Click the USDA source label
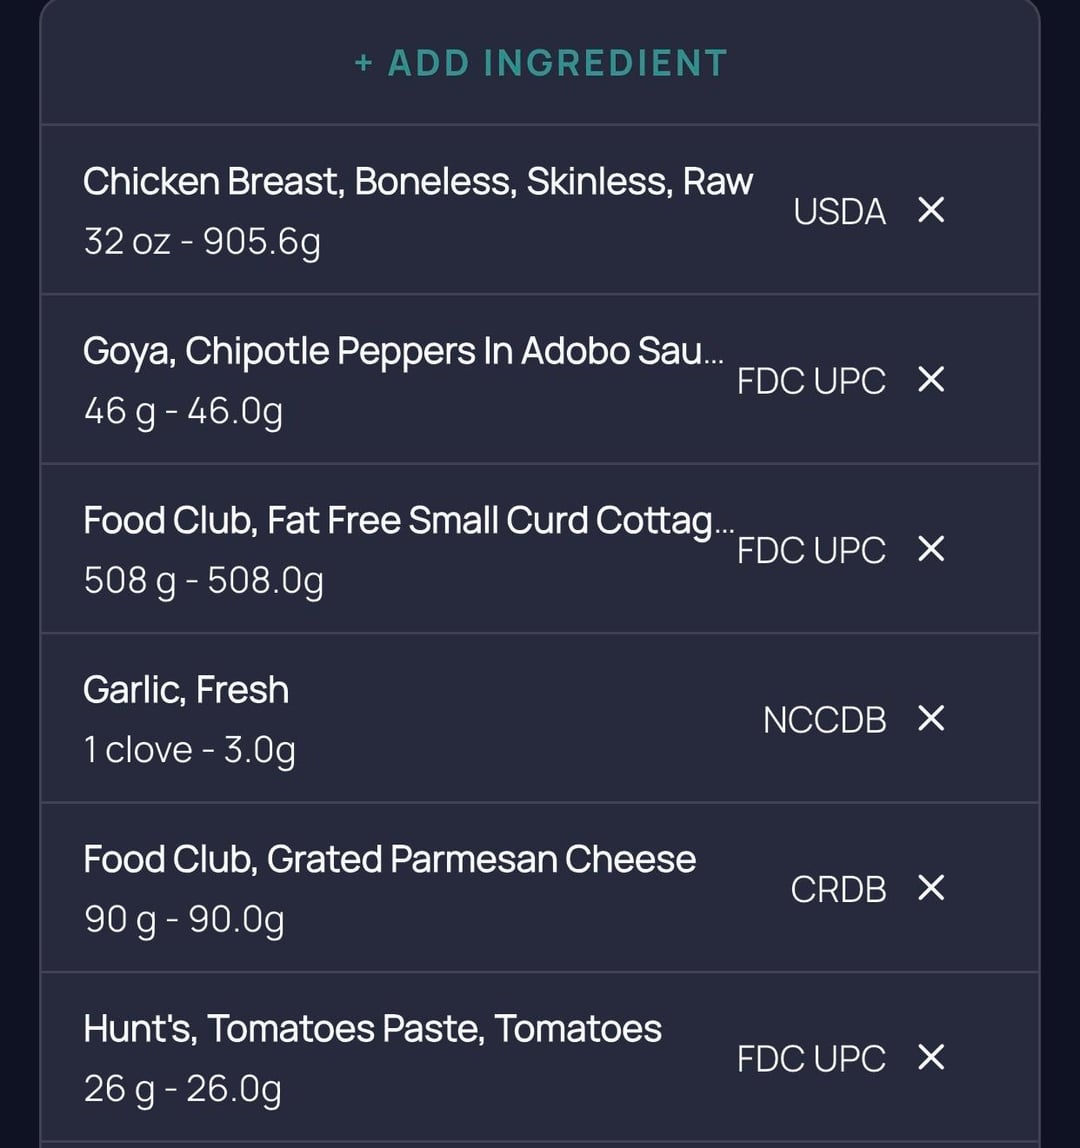This screenshot has width=1080, height=1148. [x=839, y=212]
